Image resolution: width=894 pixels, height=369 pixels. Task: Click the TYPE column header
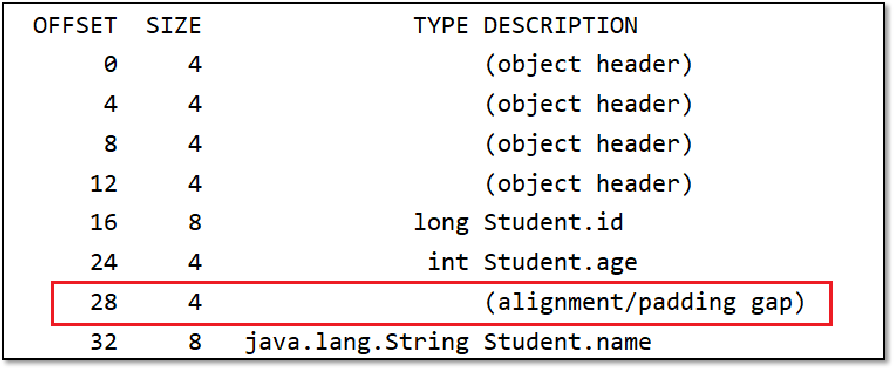(x=441, y=26)
